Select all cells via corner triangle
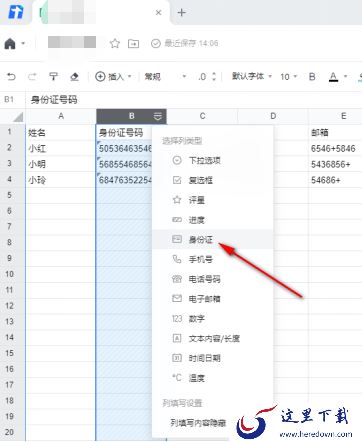The width and height of the screenshot is (362, 442). [x=18, y=116]
